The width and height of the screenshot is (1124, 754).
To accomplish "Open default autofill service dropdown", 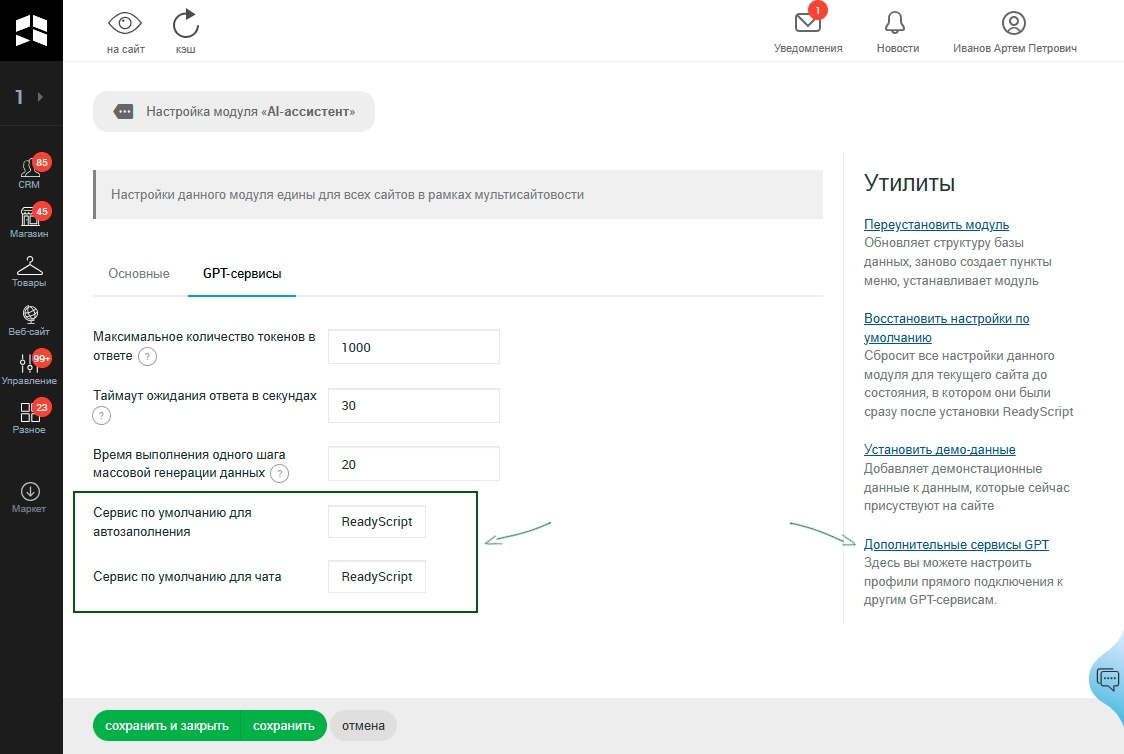I will 376,522.
